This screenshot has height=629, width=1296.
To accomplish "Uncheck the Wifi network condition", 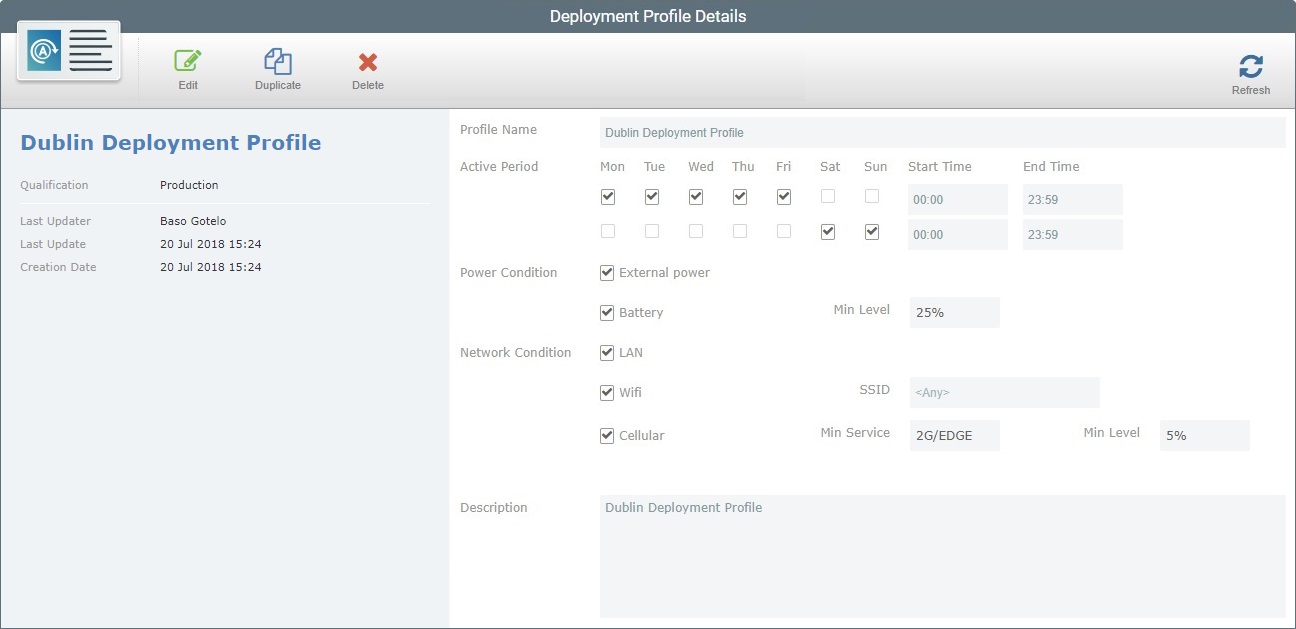I will click(606, 392).
